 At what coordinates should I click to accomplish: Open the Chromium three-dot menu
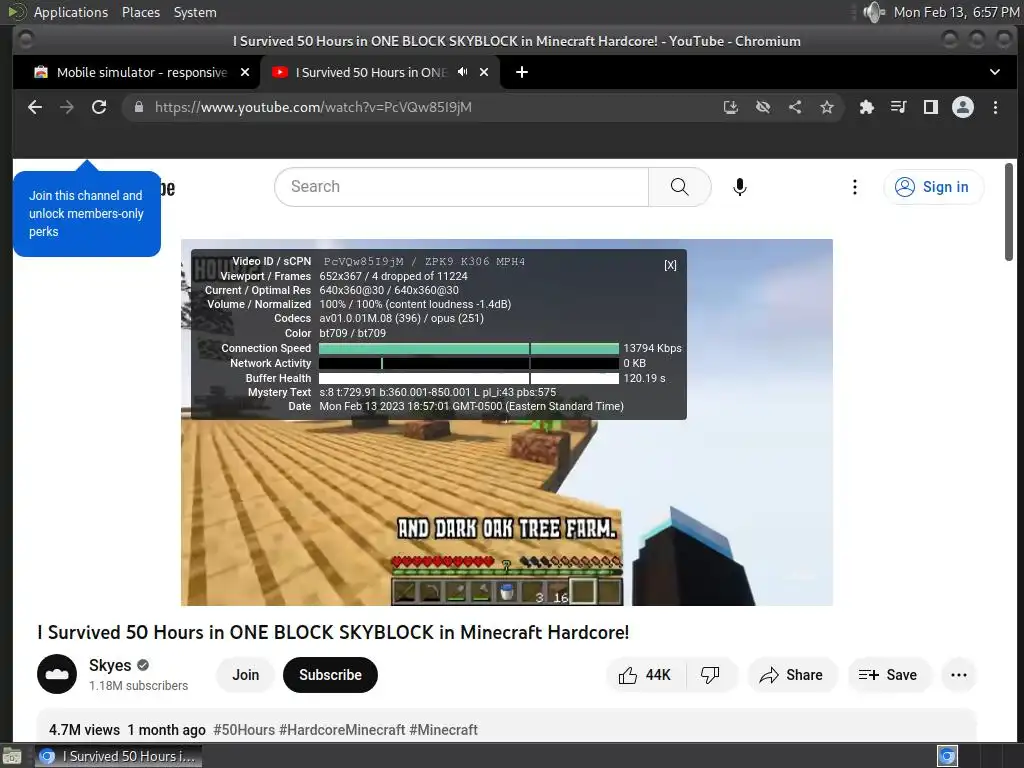click(995, 107)
